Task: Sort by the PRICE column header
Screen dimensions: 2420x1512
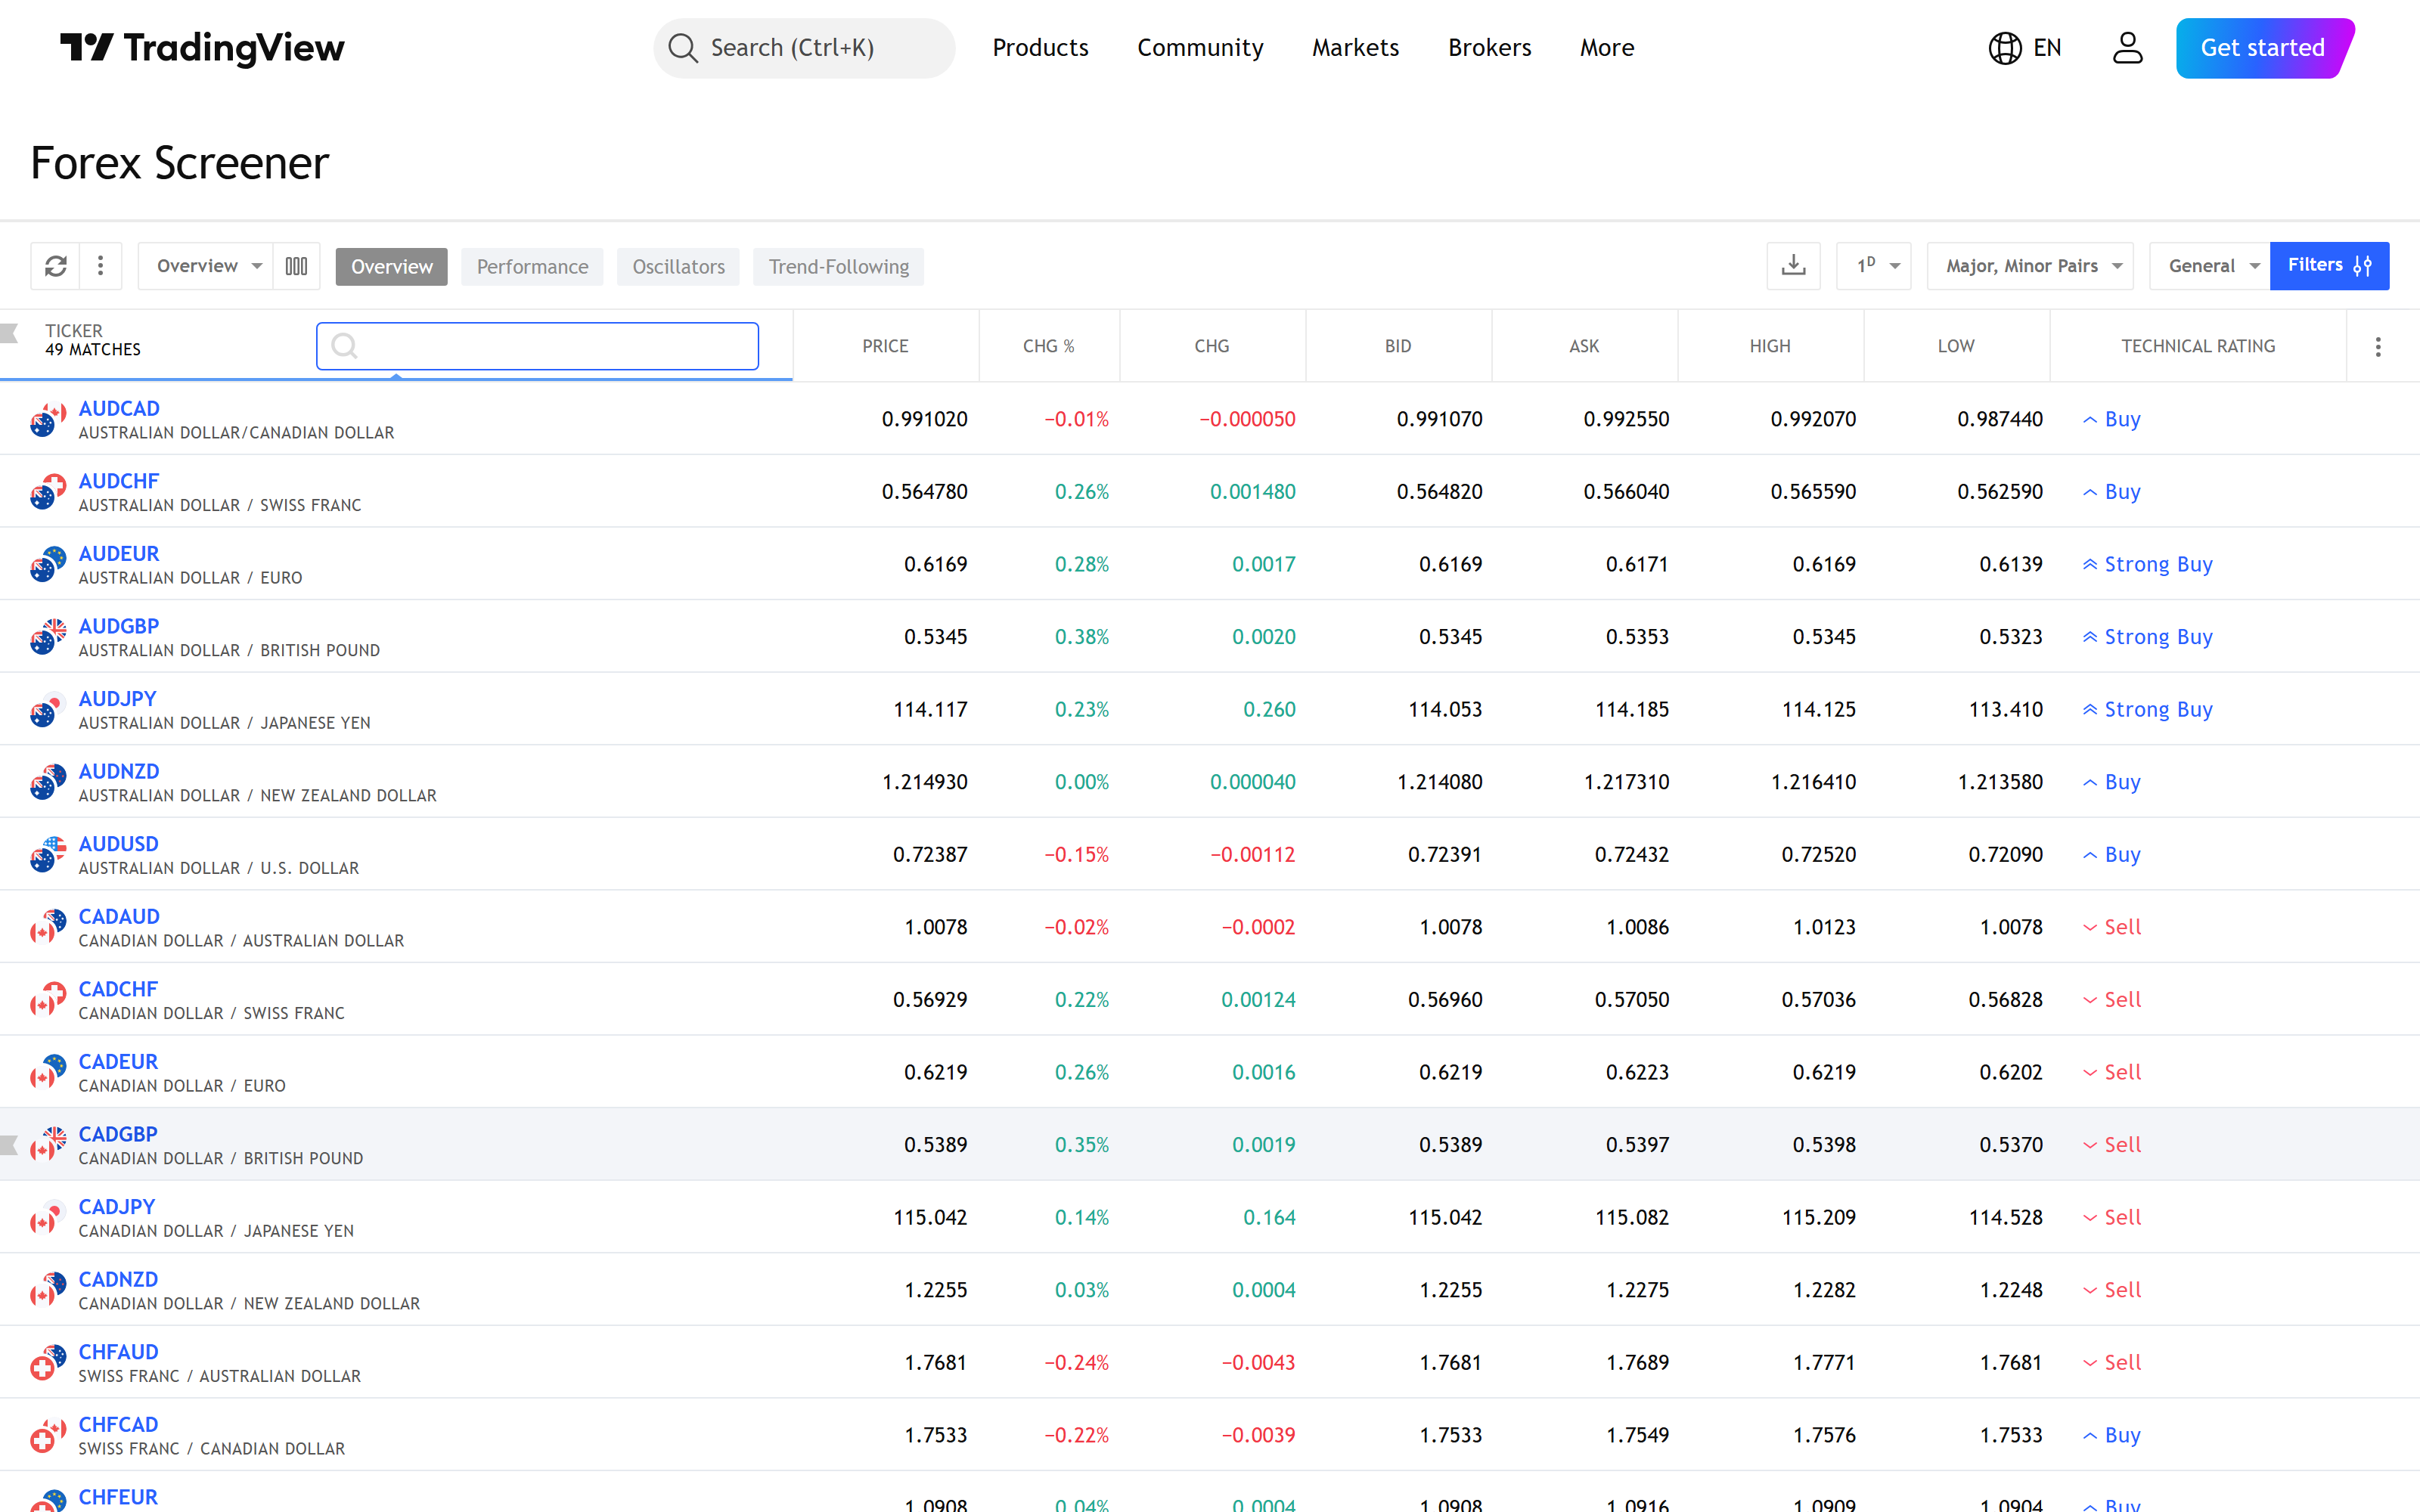Action: tap(885, 346)
